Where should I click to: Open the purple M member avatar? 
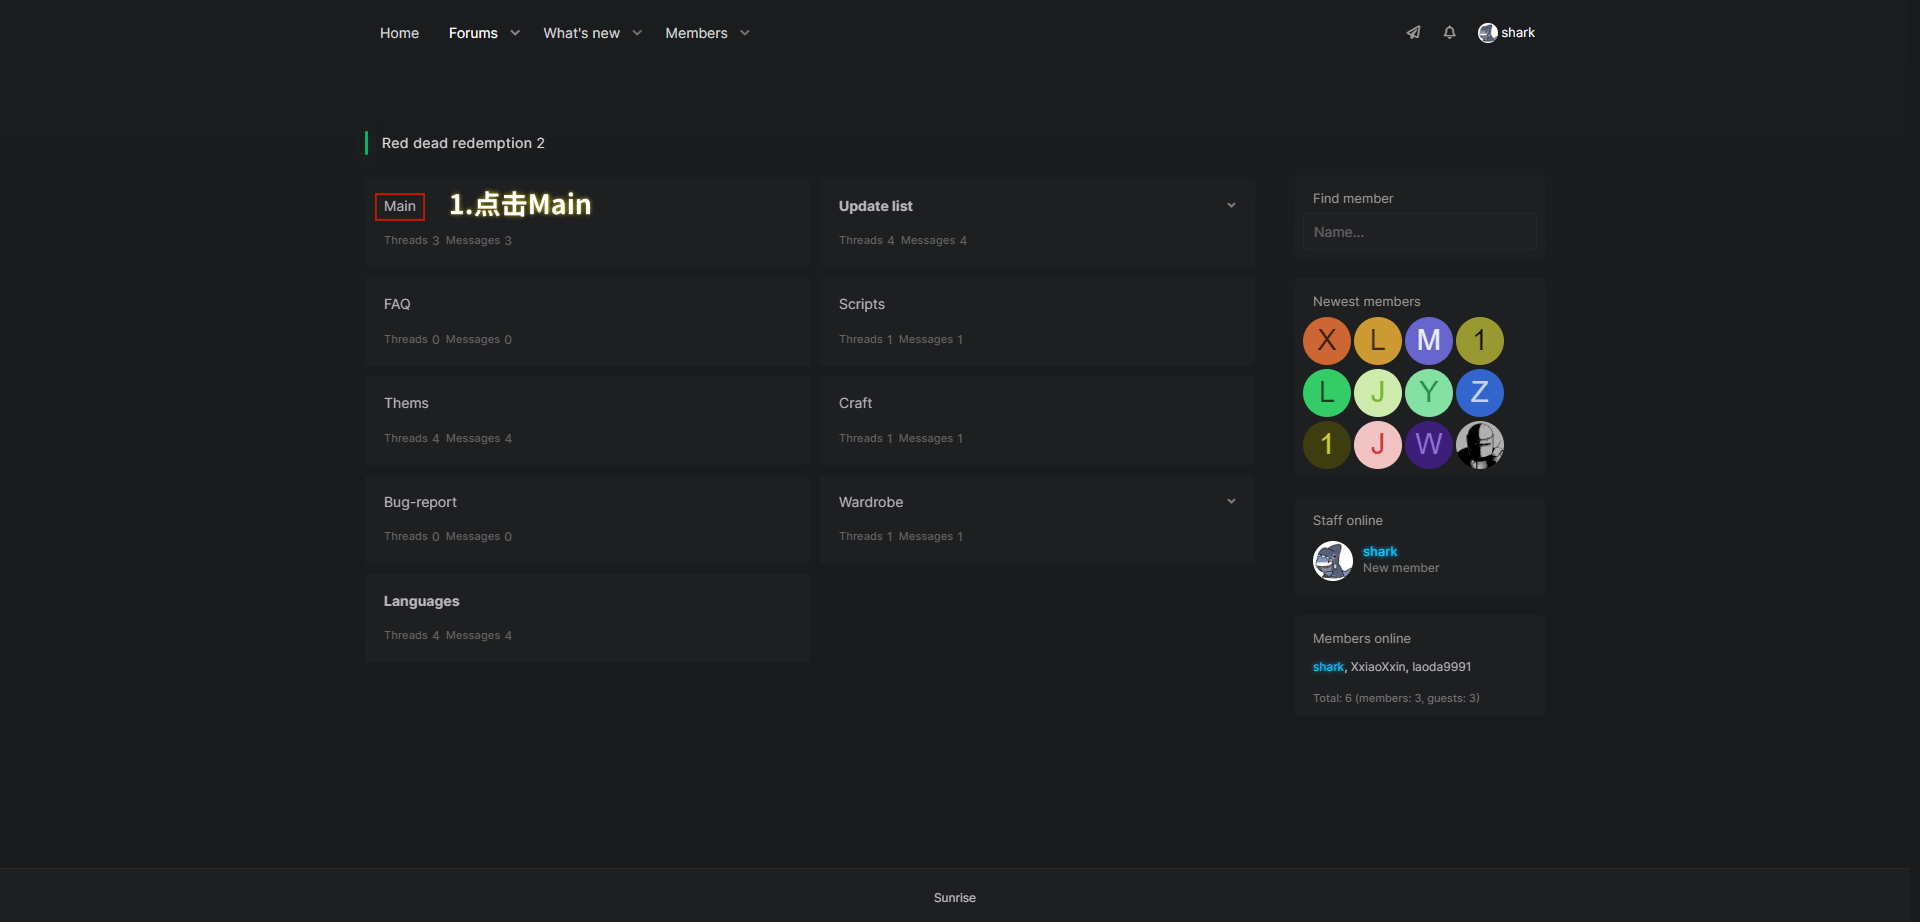[1428, 341]
